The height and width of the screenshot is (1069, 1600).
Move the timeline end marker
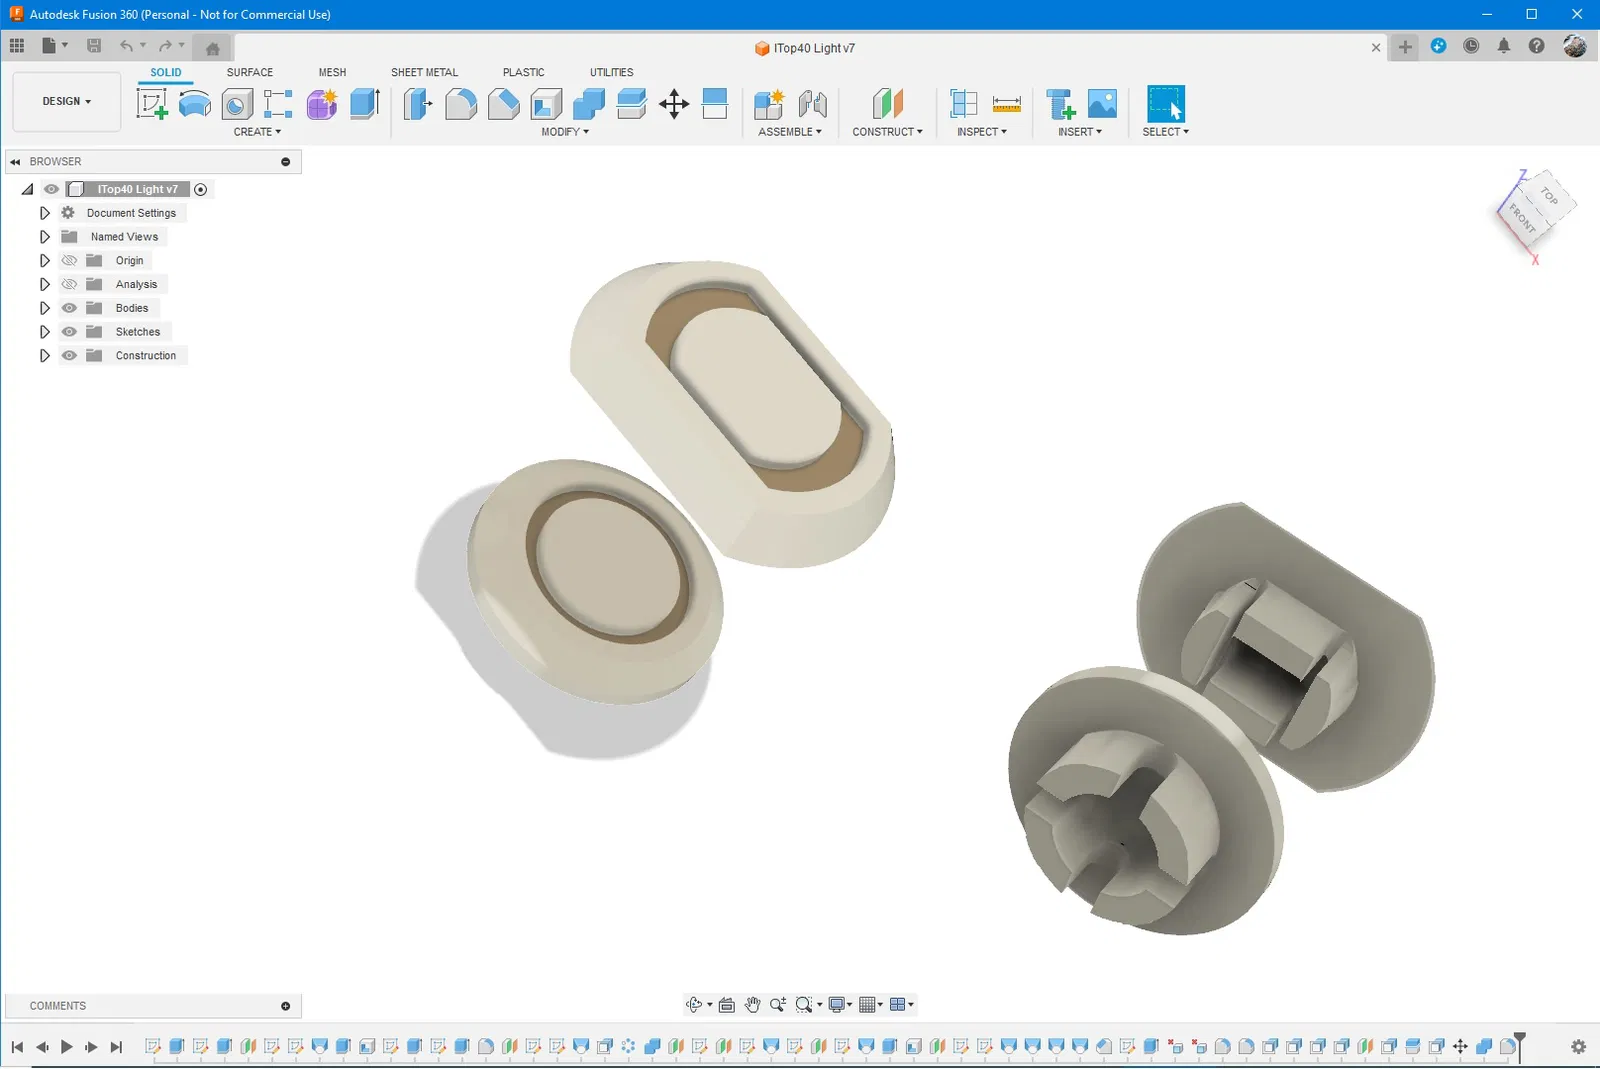[1520, 1046]
